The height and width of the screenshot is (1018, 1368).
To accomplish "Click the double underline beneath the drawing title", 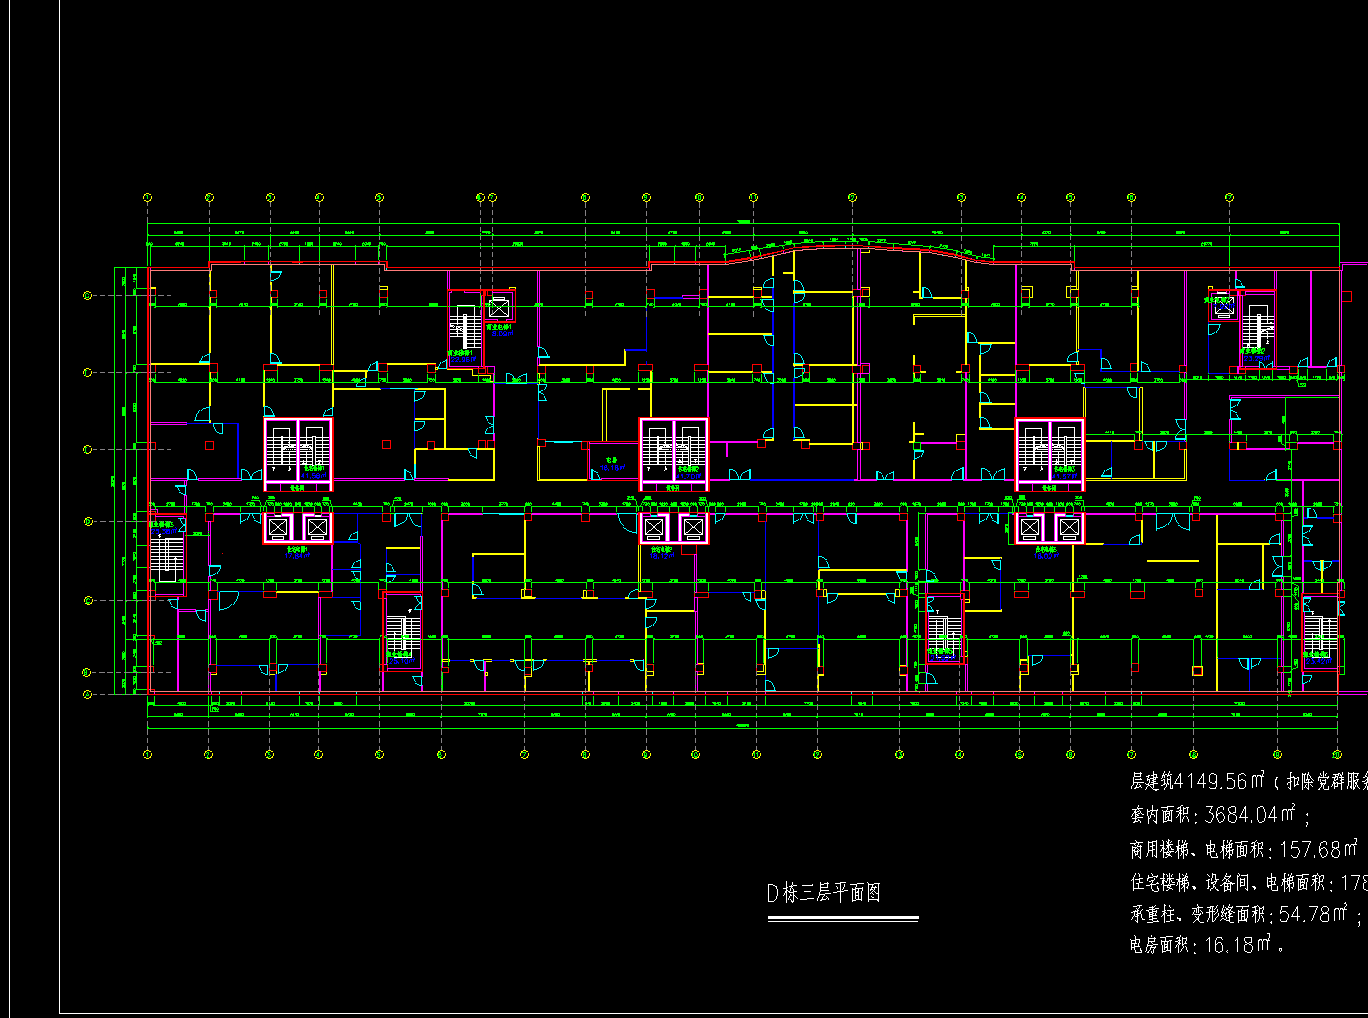I will coord(843,918).
